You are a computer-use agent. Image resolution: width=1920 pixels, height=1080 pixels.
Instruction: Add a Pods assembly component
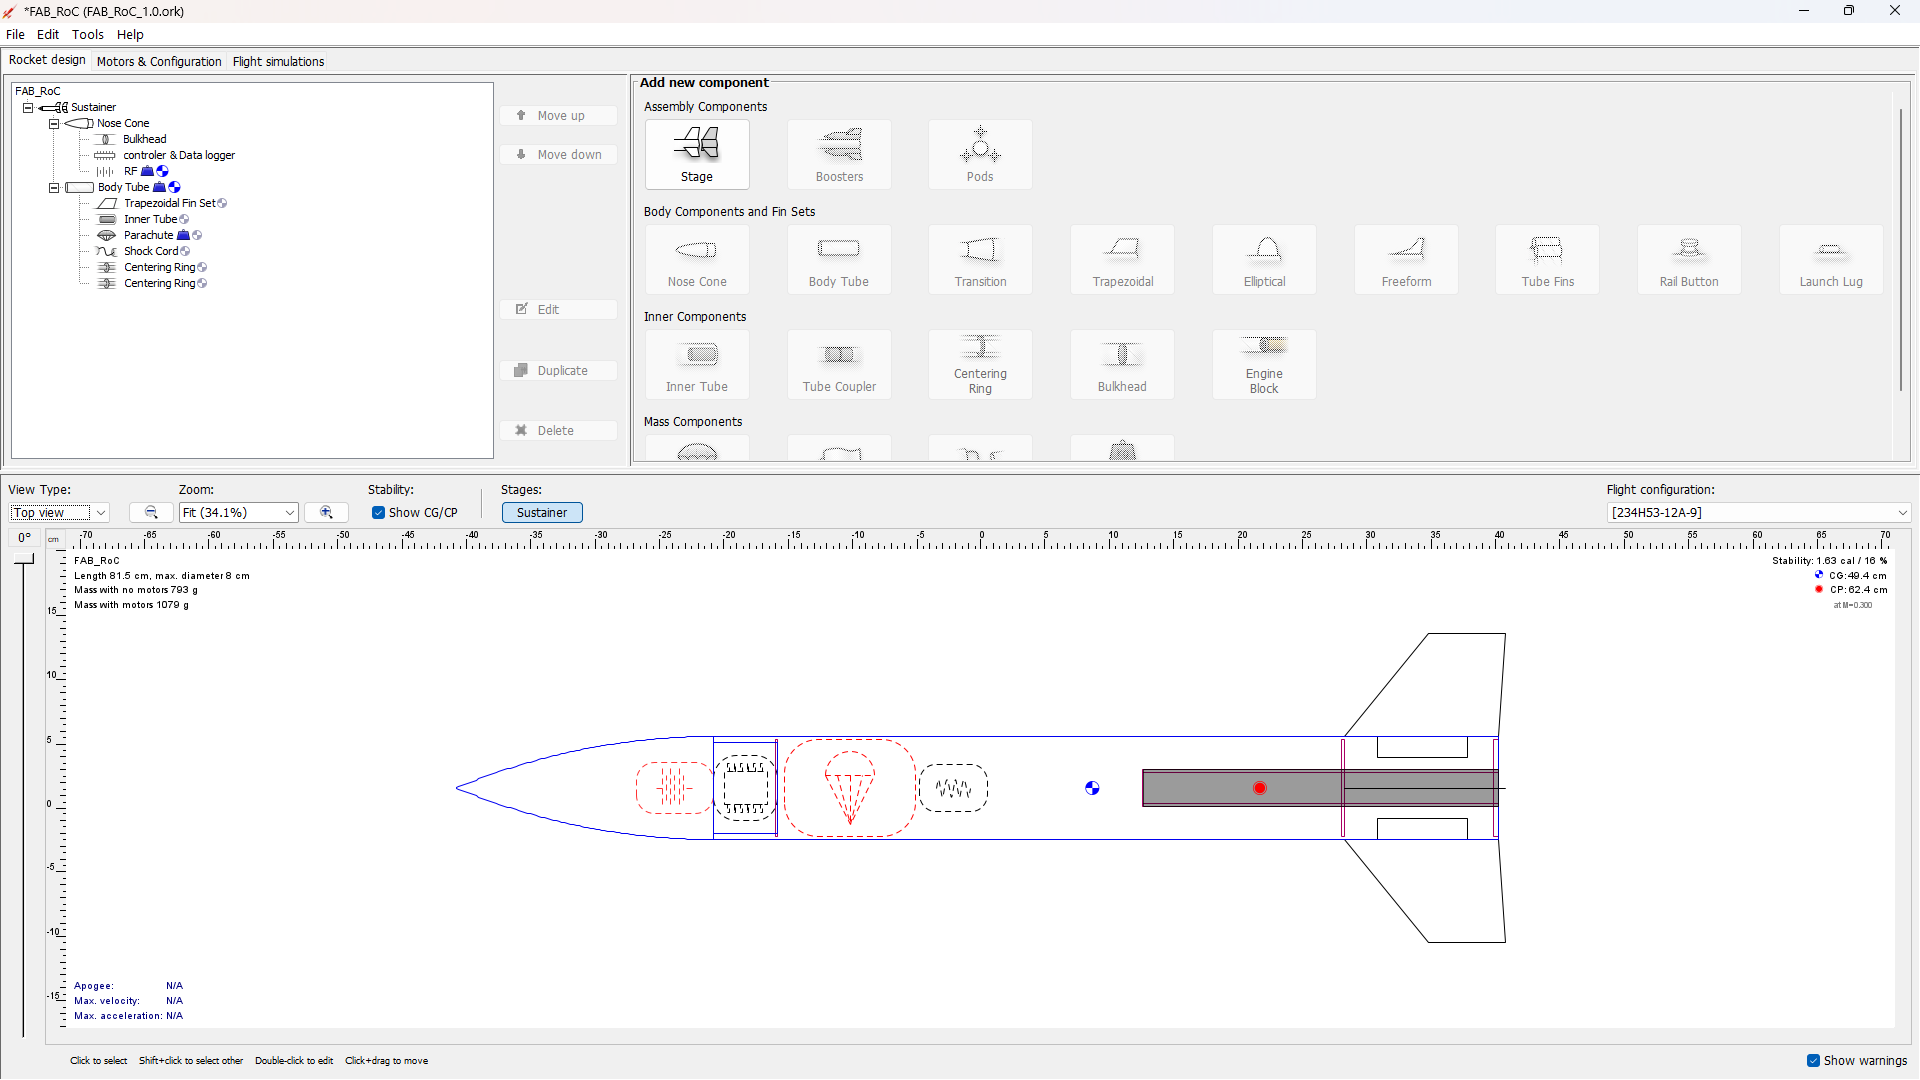(980, 154)
